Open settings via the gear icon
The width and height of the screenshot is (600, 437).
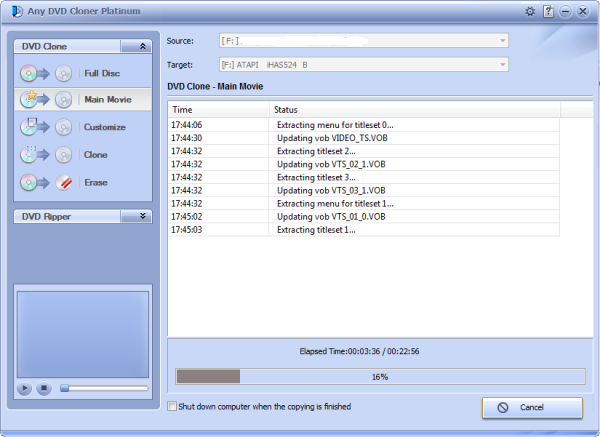[530, 11]
